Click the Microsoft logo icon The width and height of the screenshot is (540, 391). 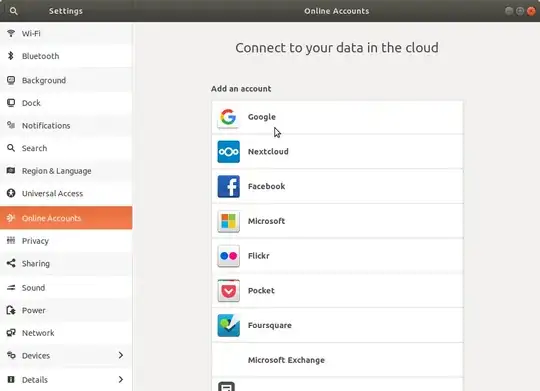click(228, 221)
